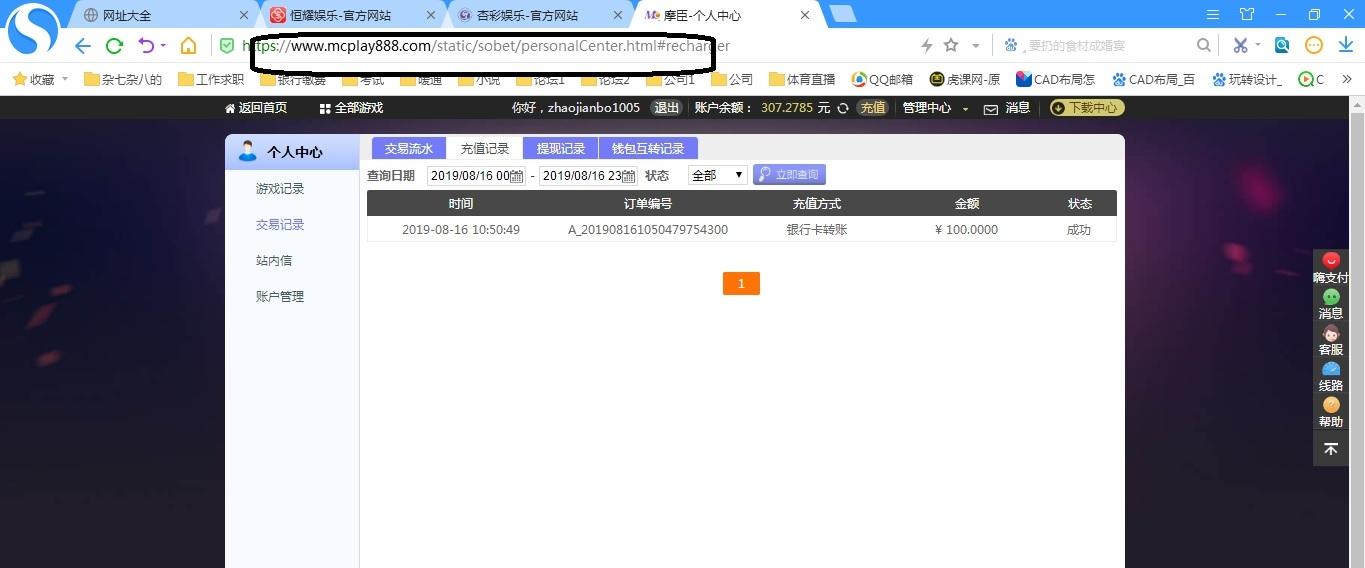This screenshot has height=568, width=1365.
Task: Open the calendar for the start date
Action: pos(517,176)
